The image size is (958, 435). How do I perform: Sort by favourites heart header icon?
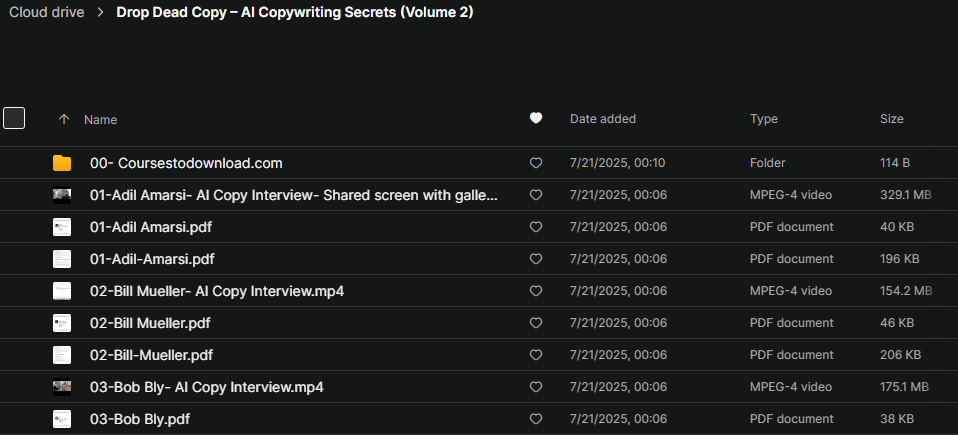[x=536, y=119]
